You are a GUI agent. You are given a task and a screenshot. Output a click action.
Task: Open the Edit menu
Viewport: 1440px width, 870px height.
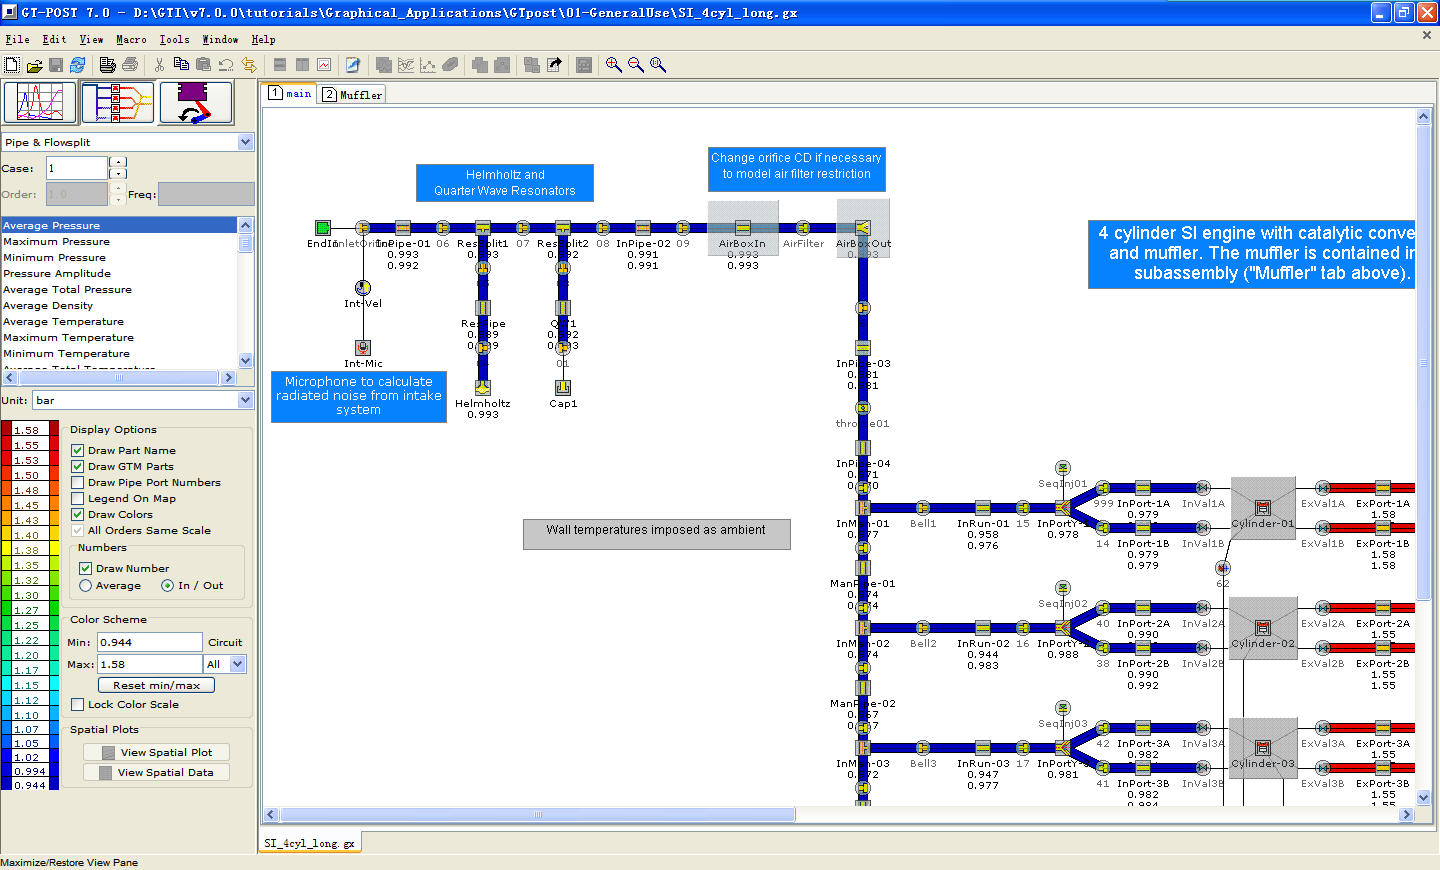coord(54,40)
